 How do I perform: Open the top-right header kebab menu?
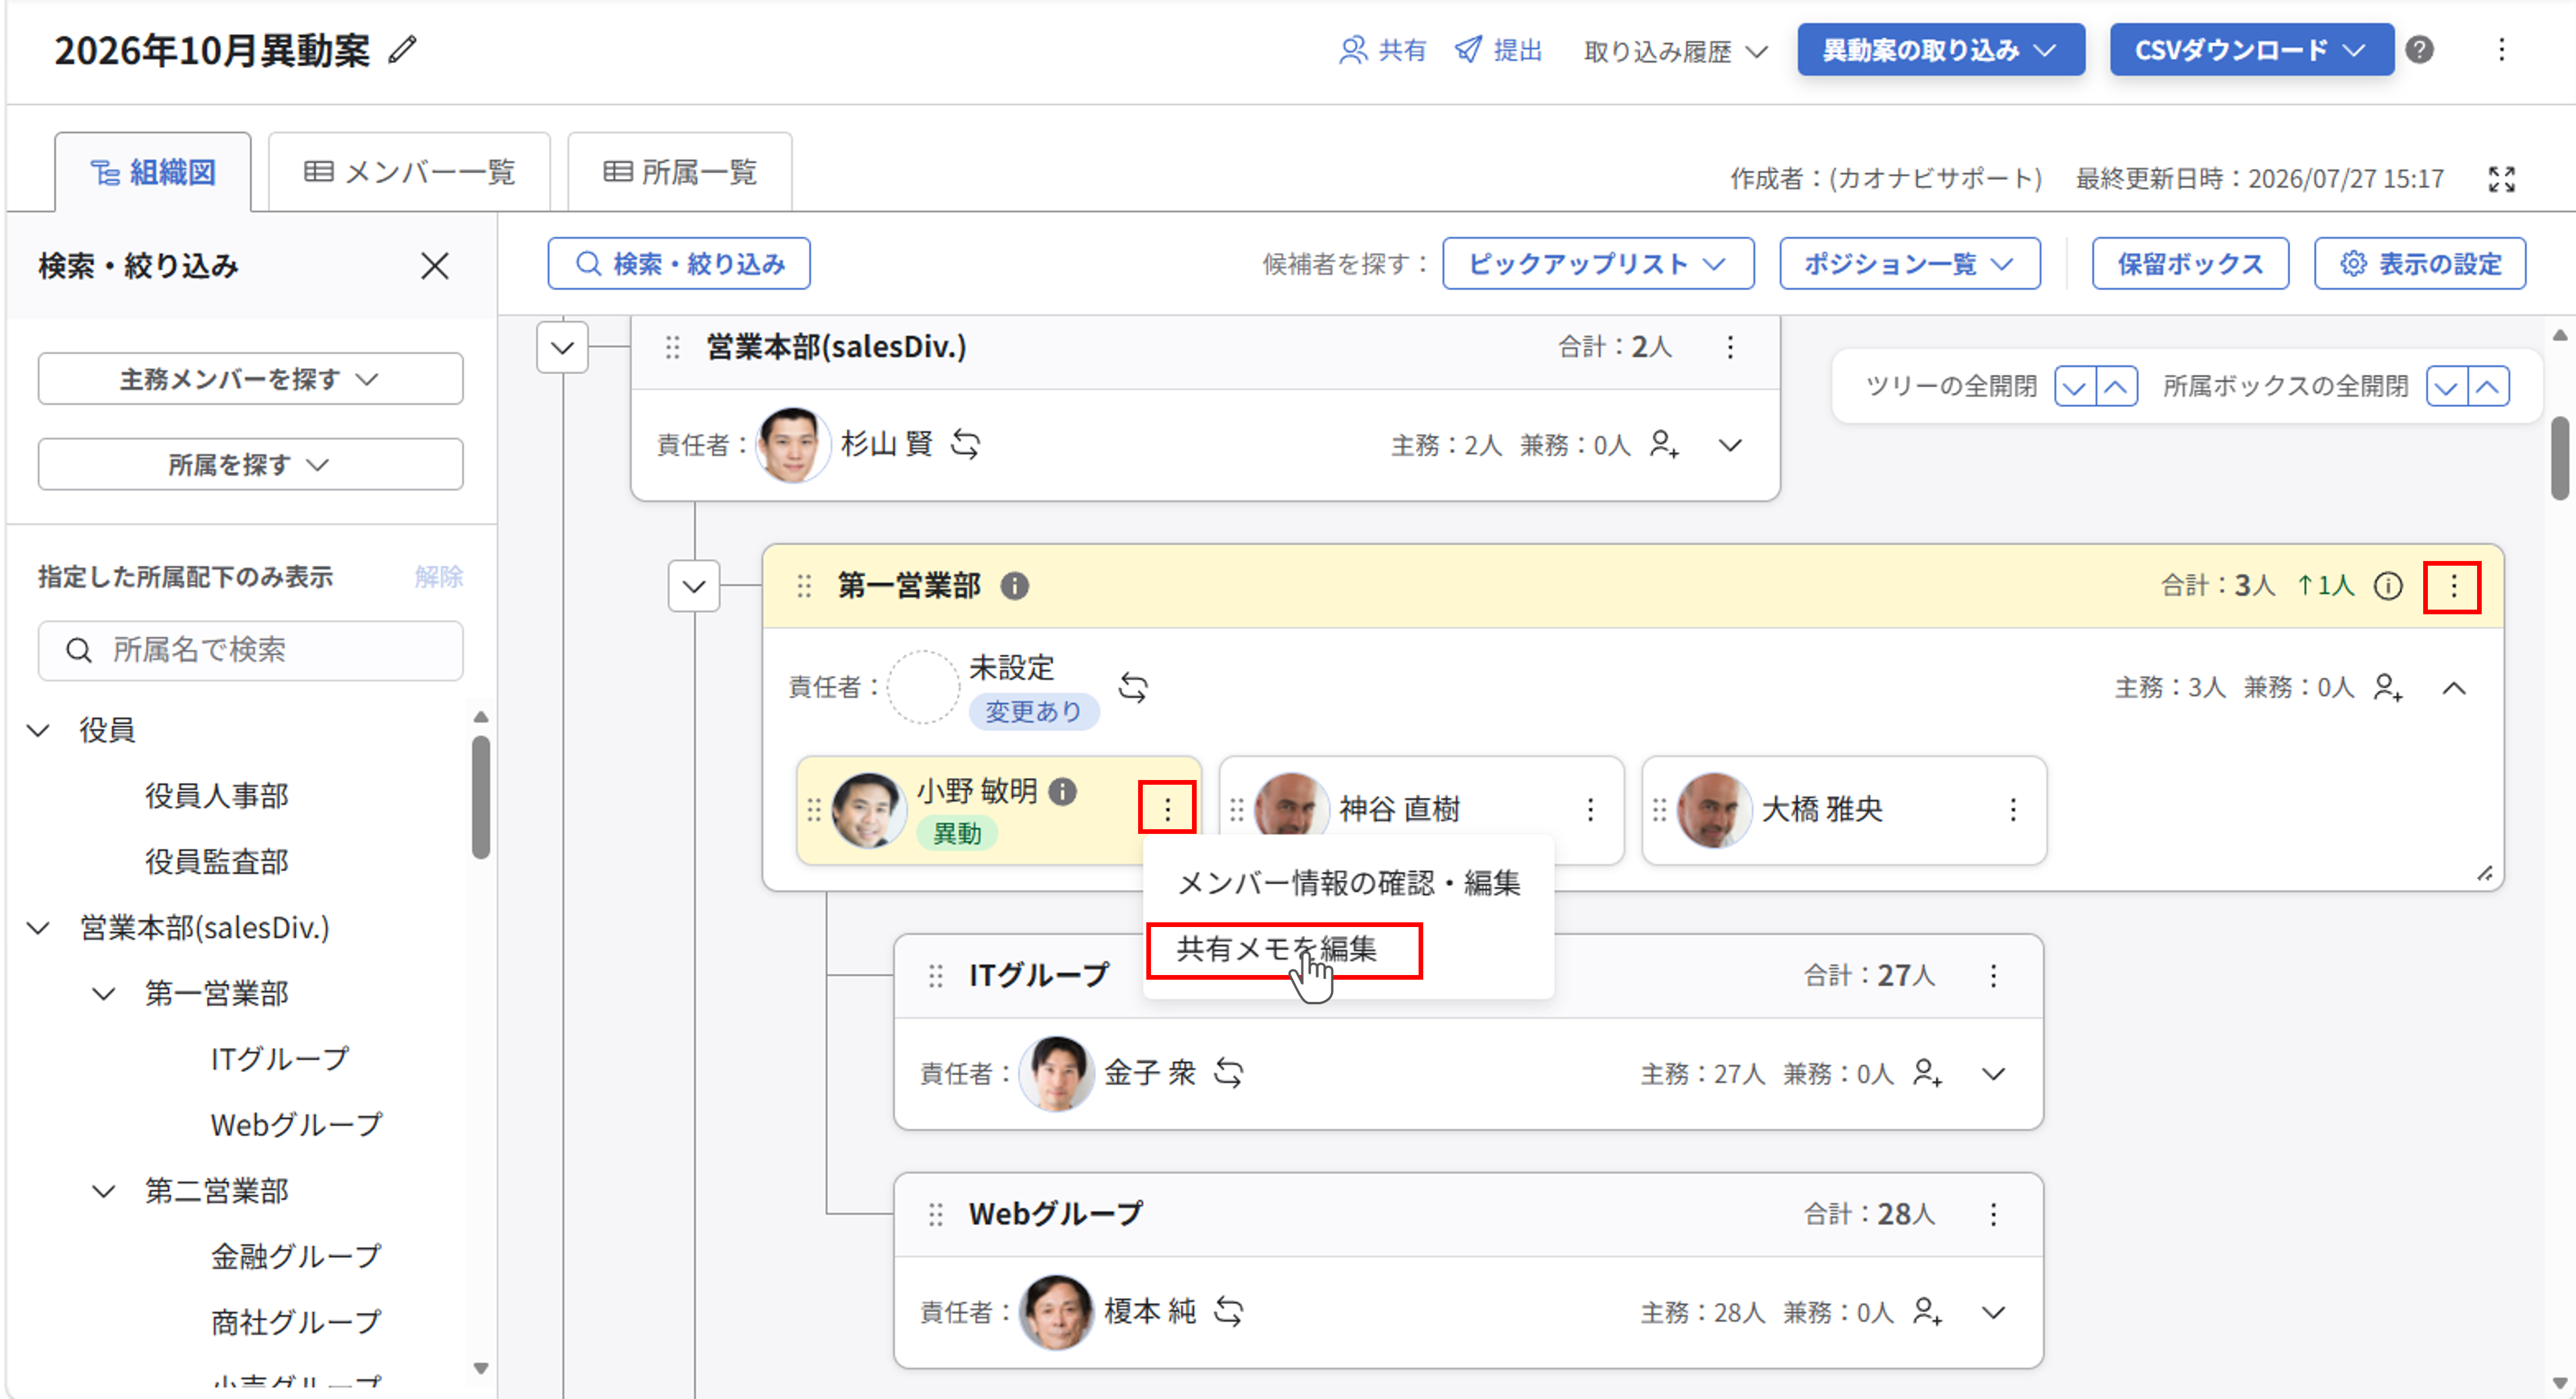point(2501,49)
